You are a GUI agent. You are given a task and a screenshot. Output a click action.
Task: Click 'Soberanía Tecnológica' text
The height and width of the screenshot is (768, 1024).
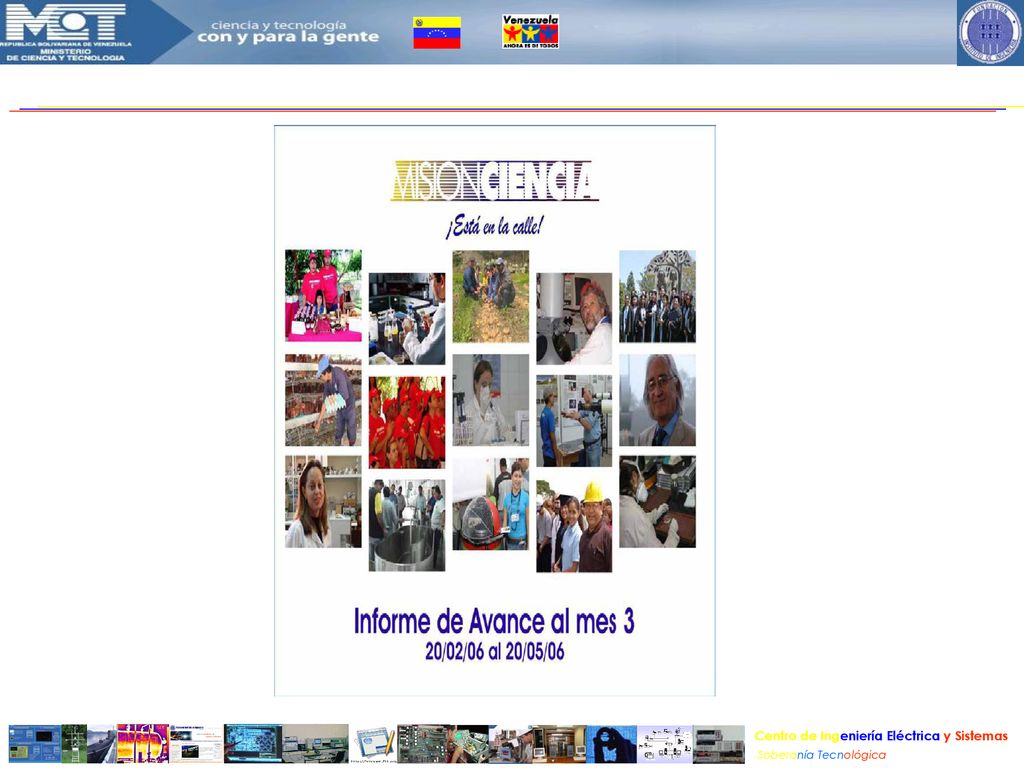coord(821,755)
